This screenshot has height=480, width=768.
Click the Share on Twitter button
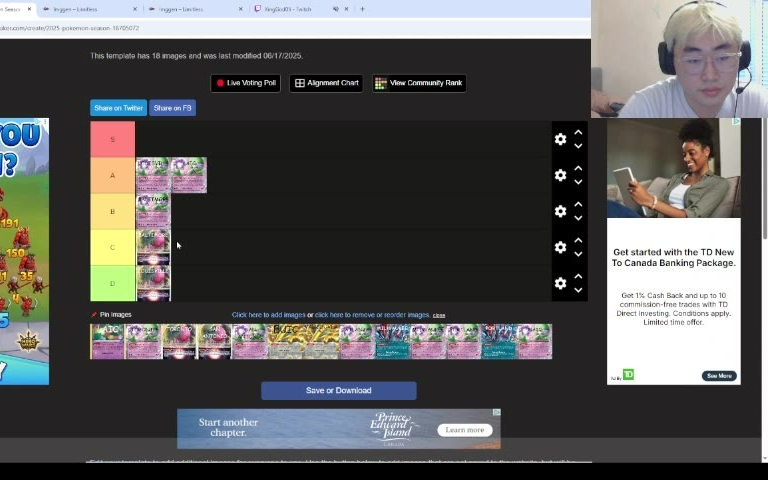pos(118,108)
